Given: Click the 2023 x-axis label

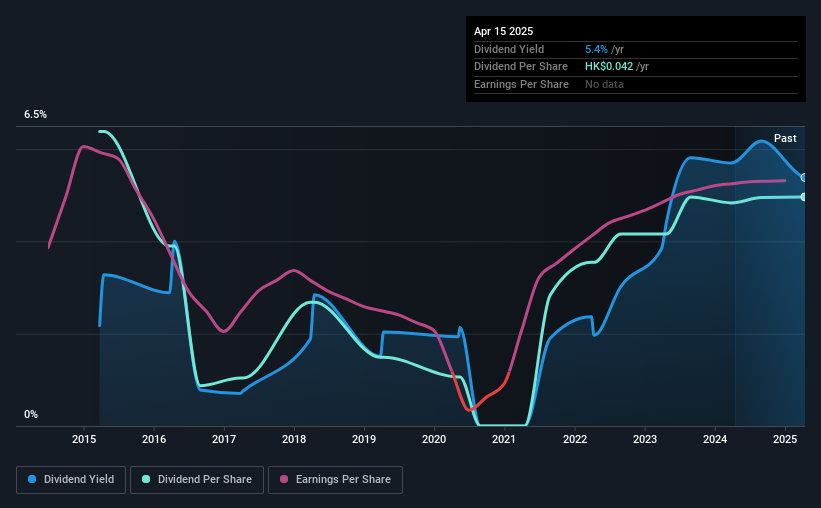Looking at the screenshot, I should pos(645,439).
